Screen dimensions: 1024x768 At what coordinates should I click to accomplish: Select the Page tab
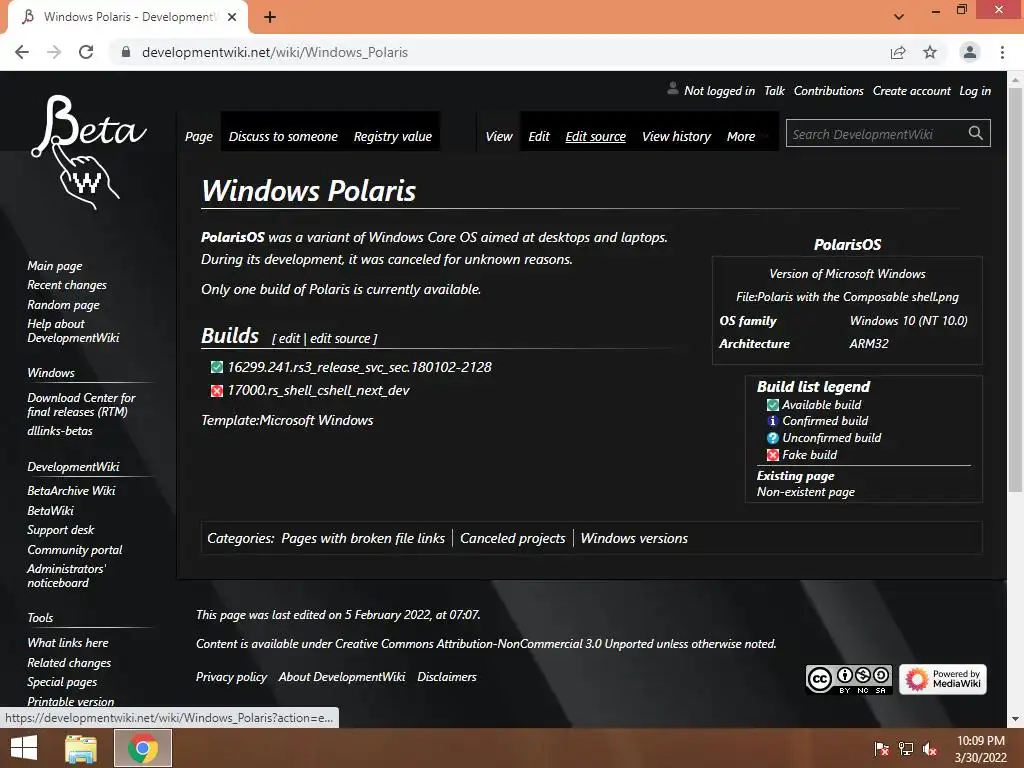[199, 136]
